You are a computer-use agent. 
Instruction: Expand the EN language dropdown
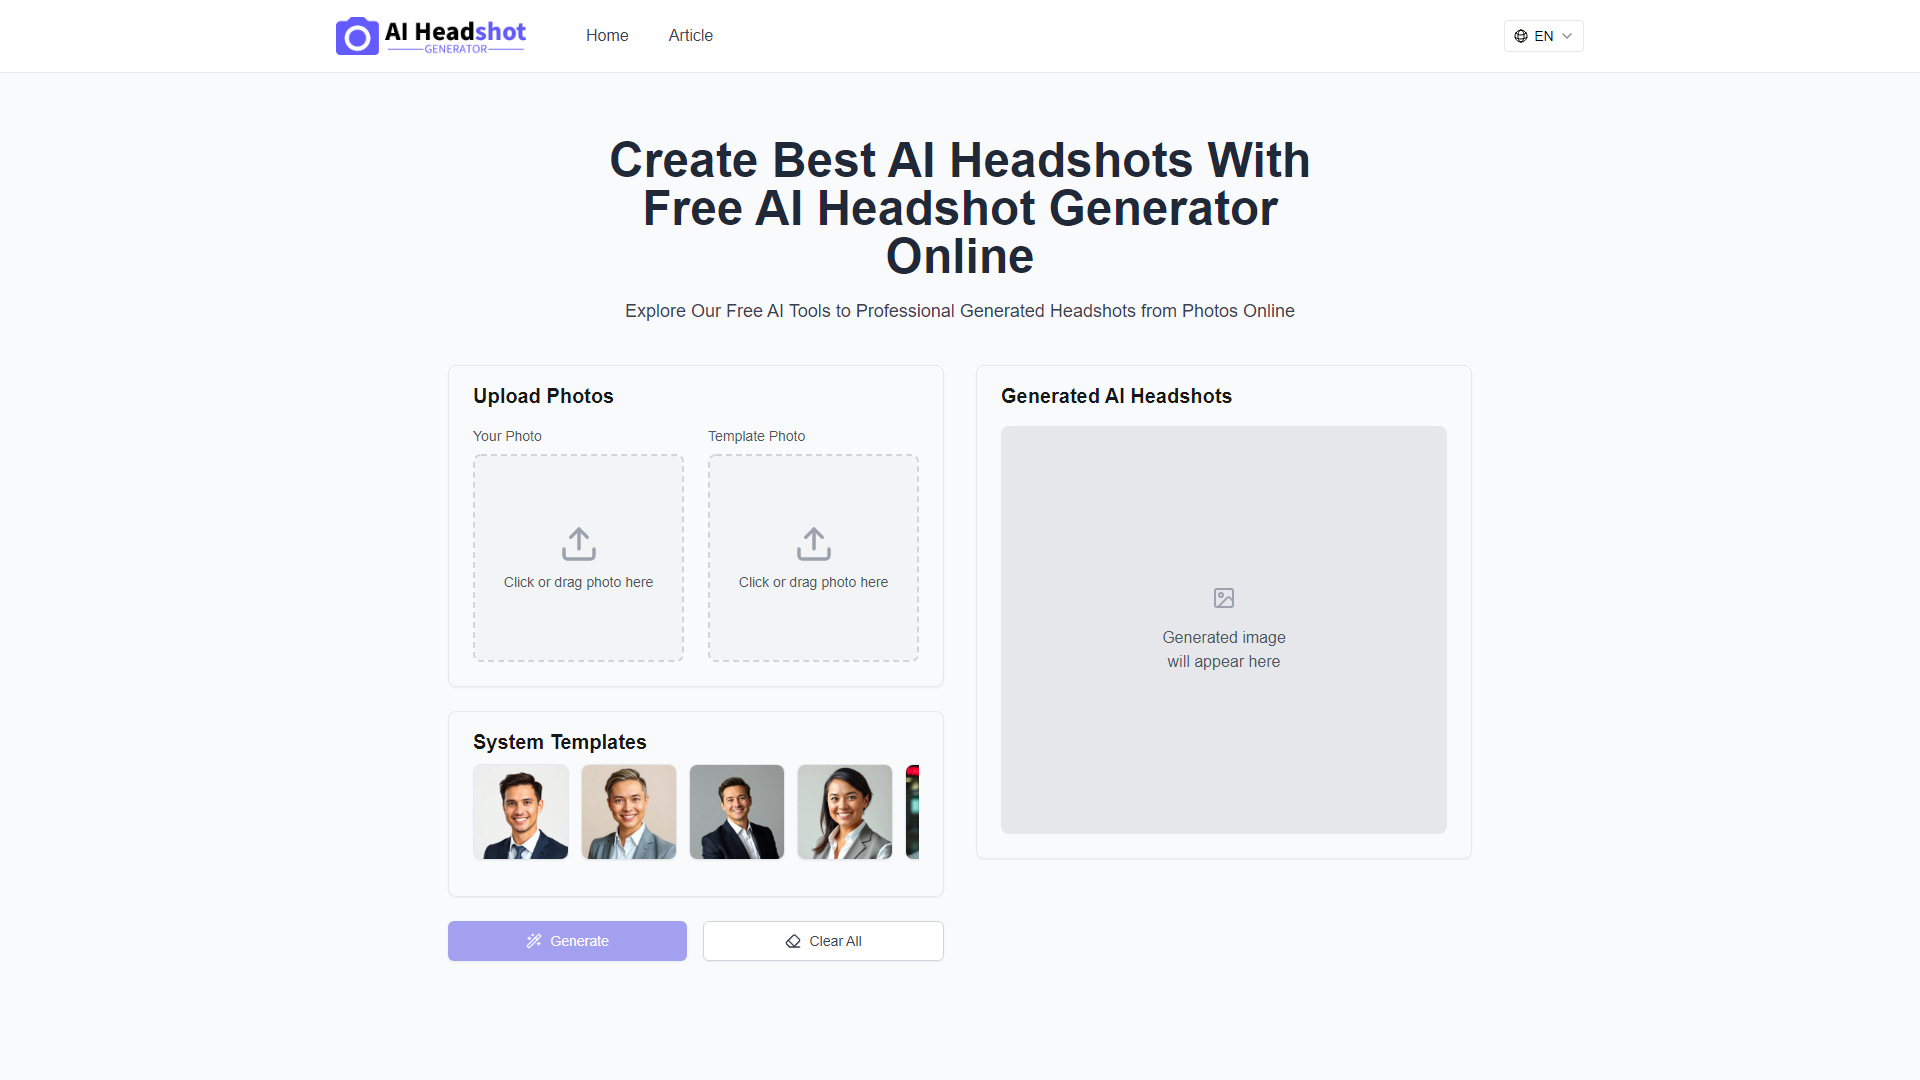pyautogui.click(x=1544, y=36)
